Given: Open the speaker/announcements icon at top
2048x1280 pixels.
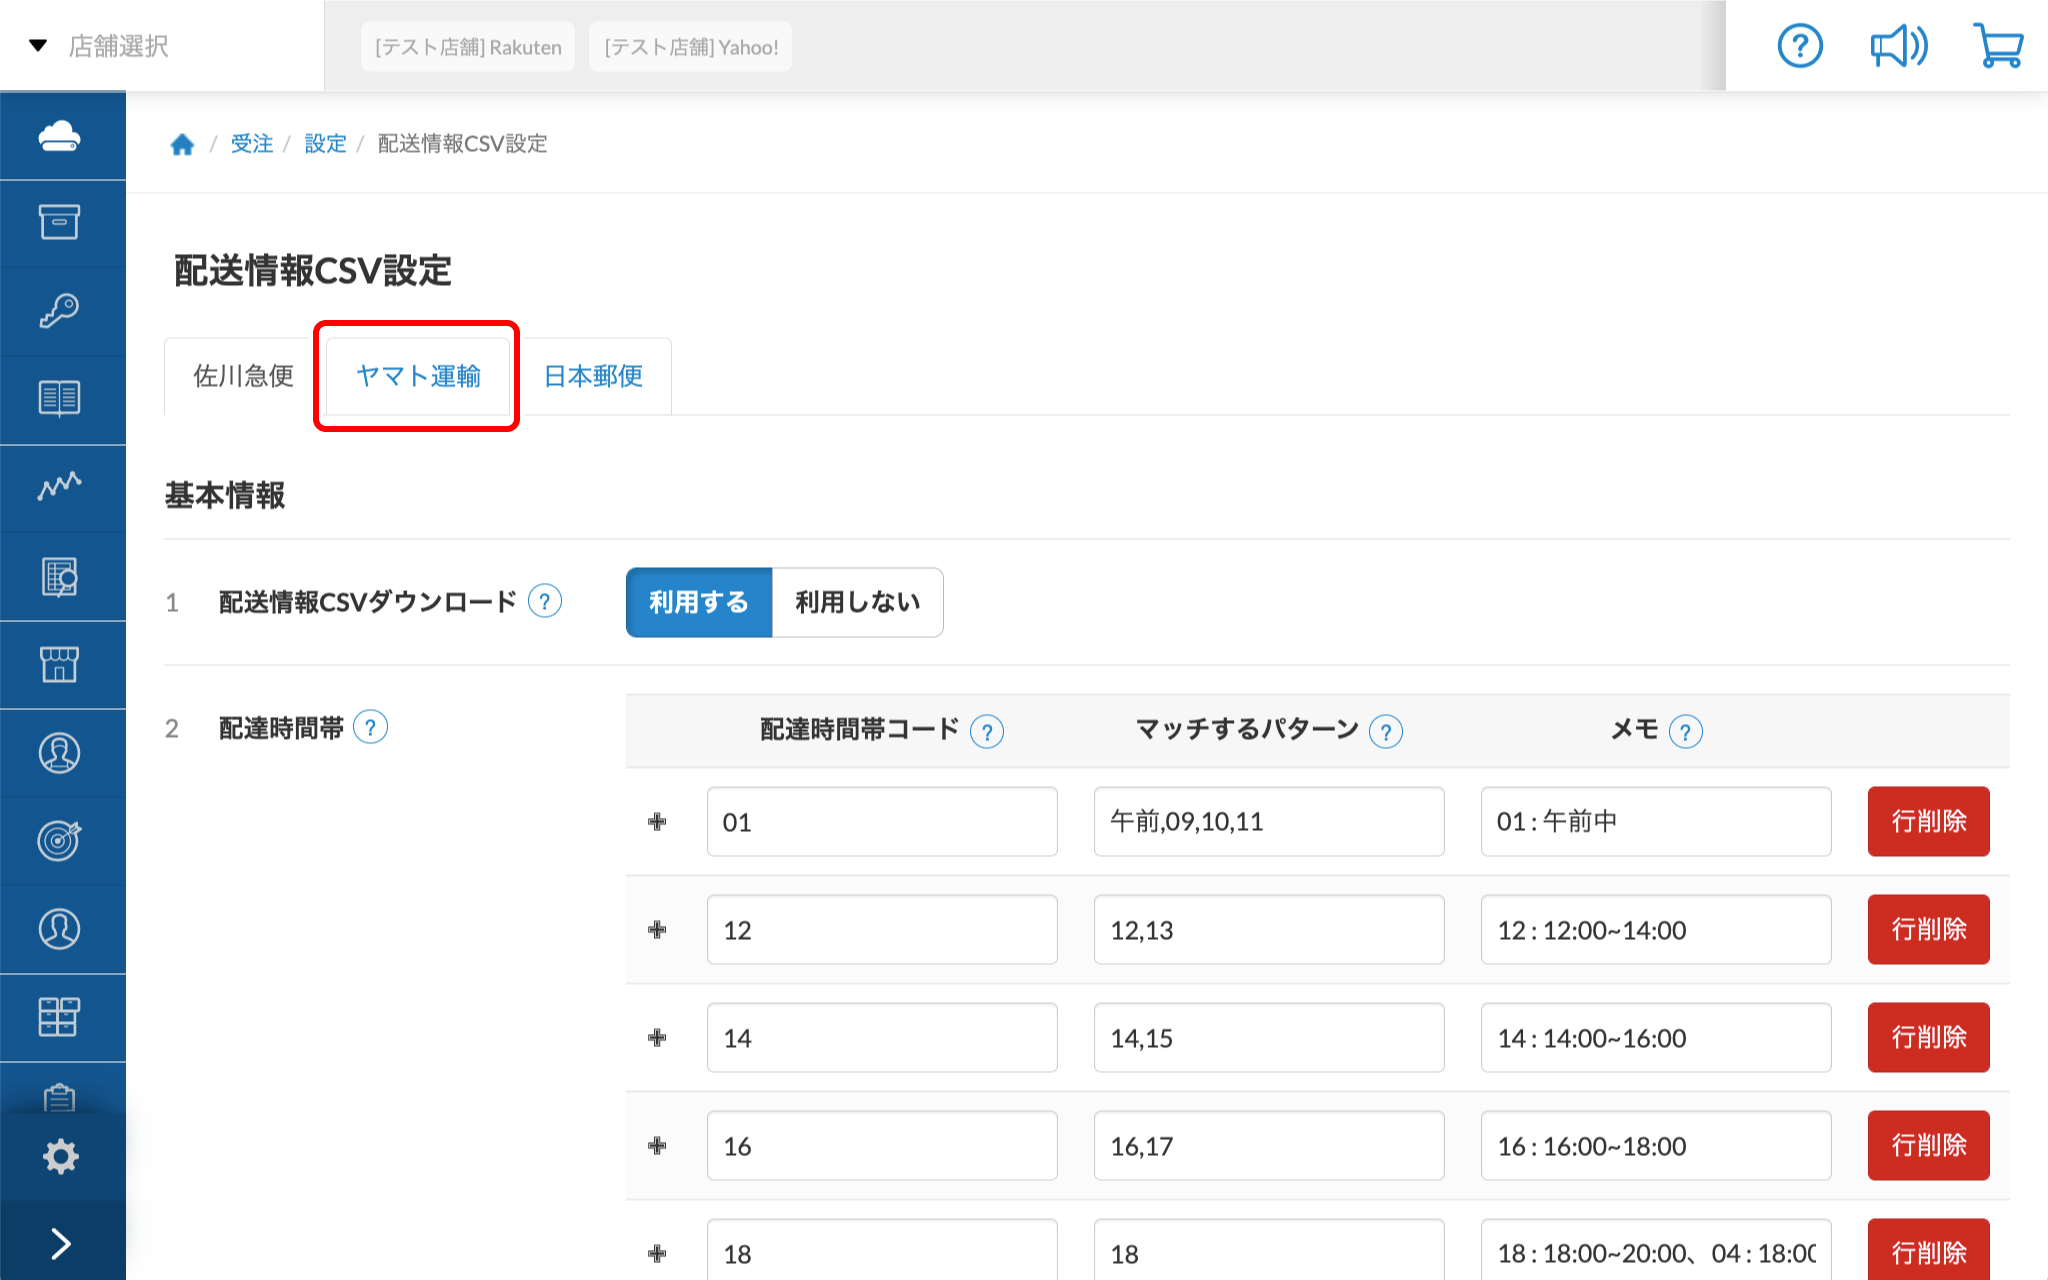Looking at the screenshot, I should pos(1897,45).
